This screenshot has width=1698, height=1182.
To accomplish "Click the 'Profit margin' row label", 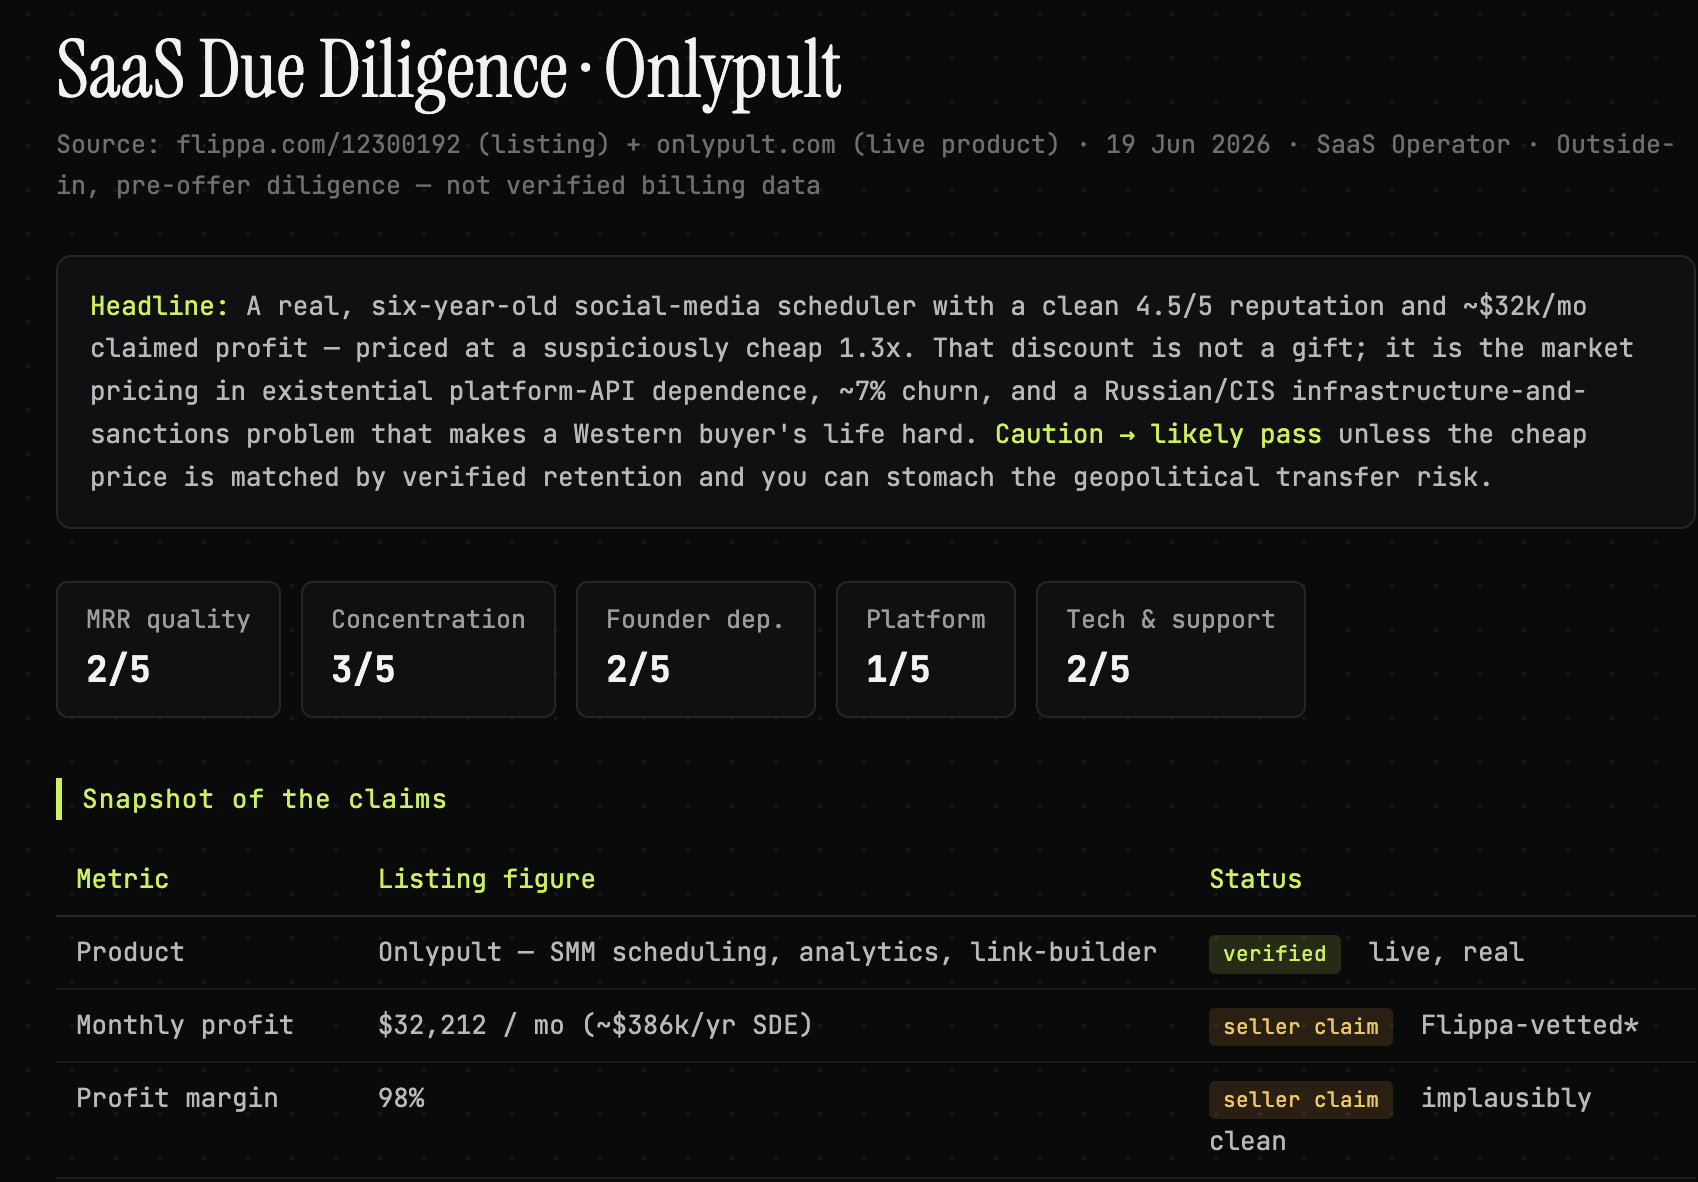I will (x=177, y=1098).
